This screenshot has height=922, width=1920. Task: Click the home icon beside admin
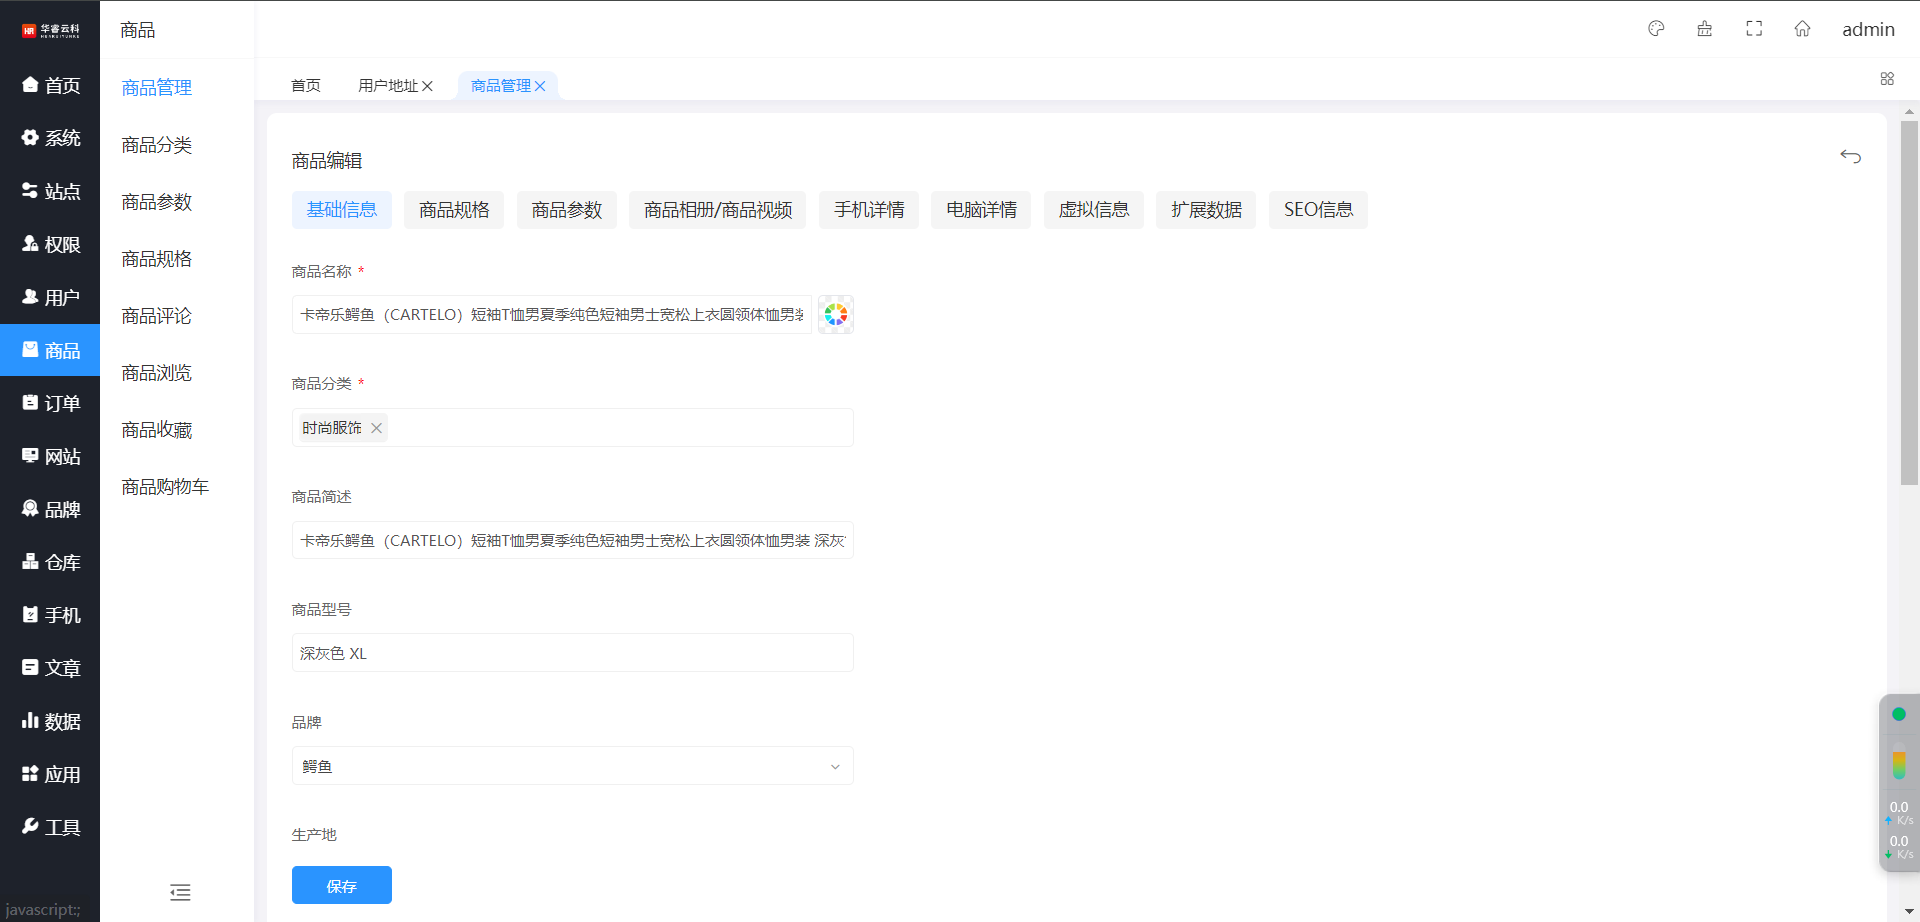[1802, 29]
